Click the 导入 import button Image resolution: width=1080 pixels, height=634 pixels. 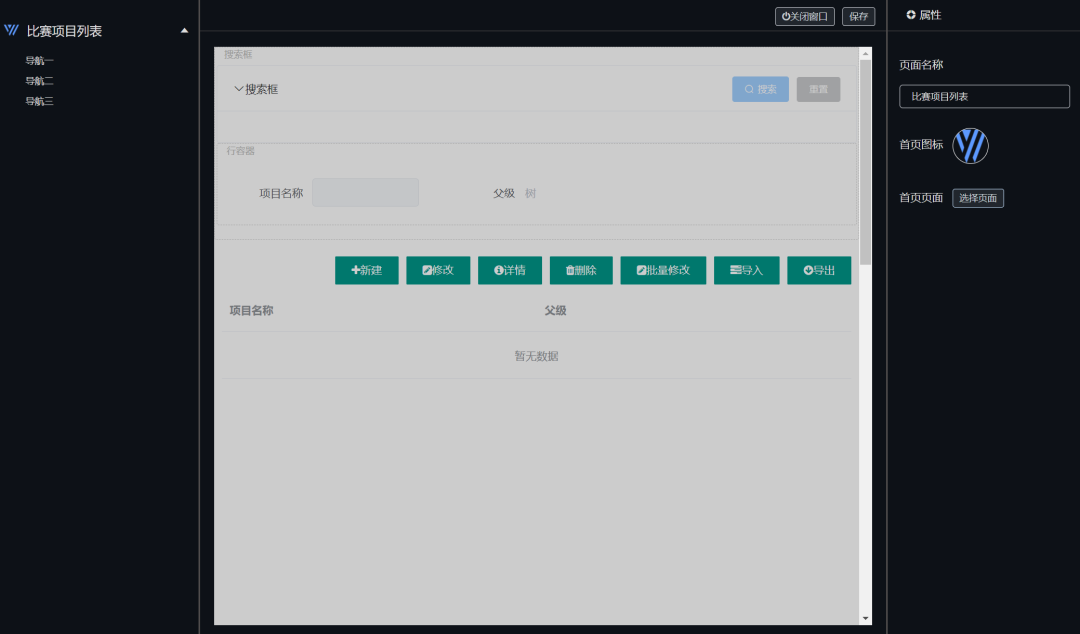coord(746,270)
